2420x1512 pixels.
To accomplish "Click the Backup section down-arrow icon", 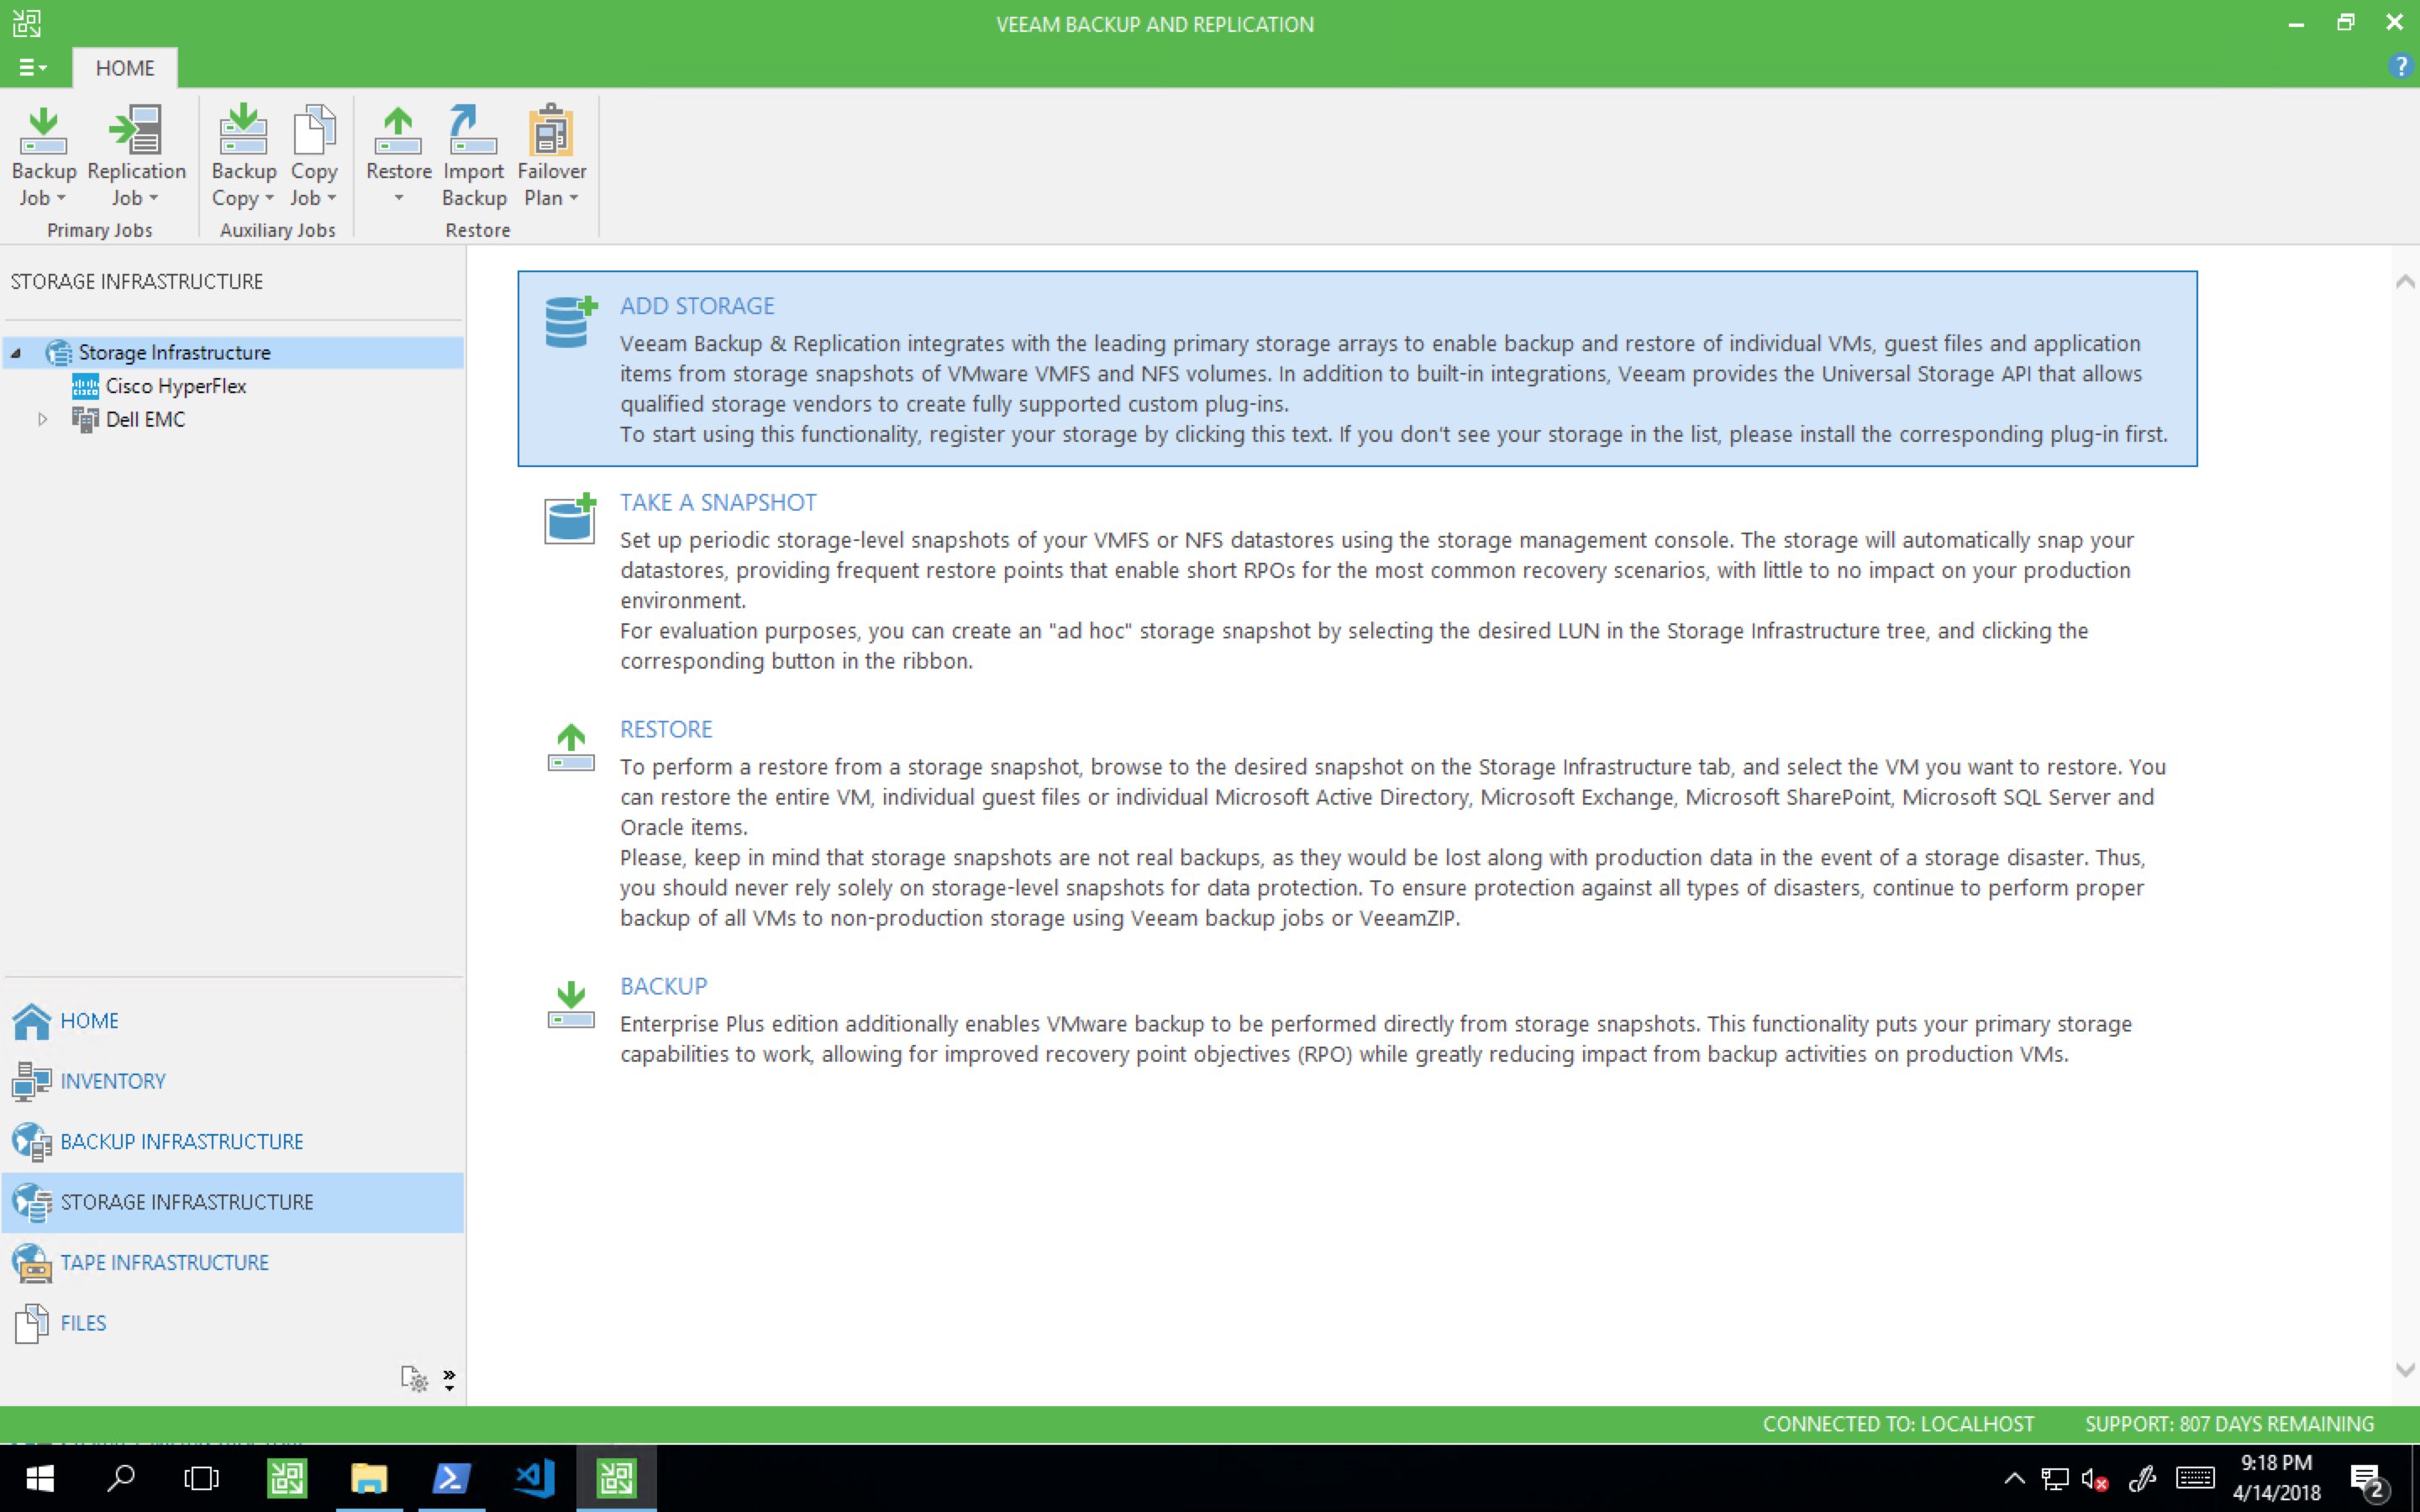I will pyautogui.click(x=571, y=1004).
